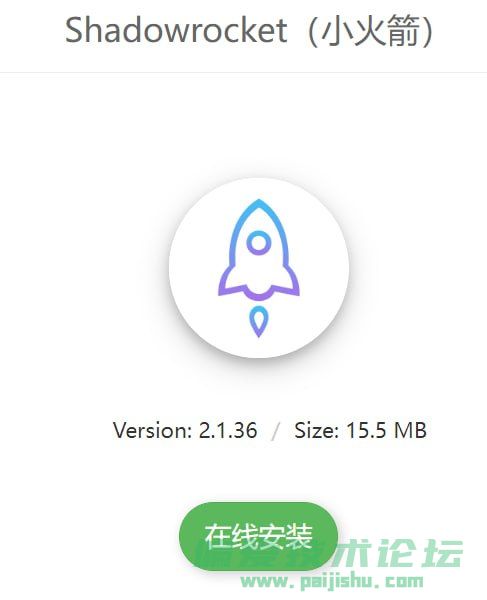Click the 15.5 MB file size value
Viewport: 487px width, 600px height.
[x=386, y=430]
